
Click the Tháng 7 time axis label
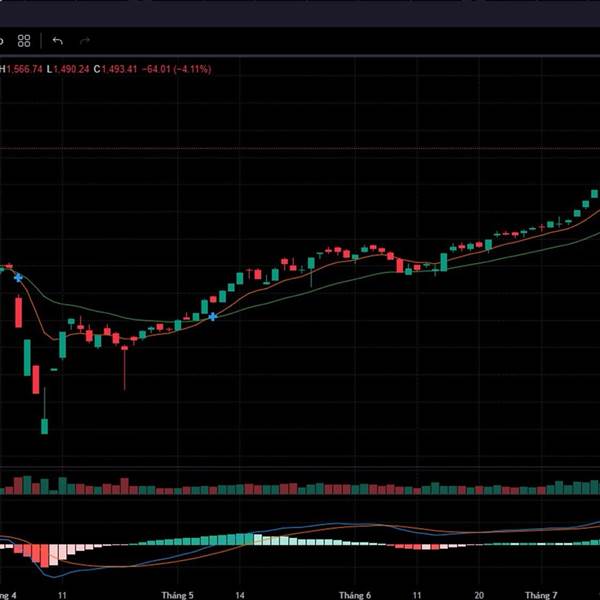541,595
